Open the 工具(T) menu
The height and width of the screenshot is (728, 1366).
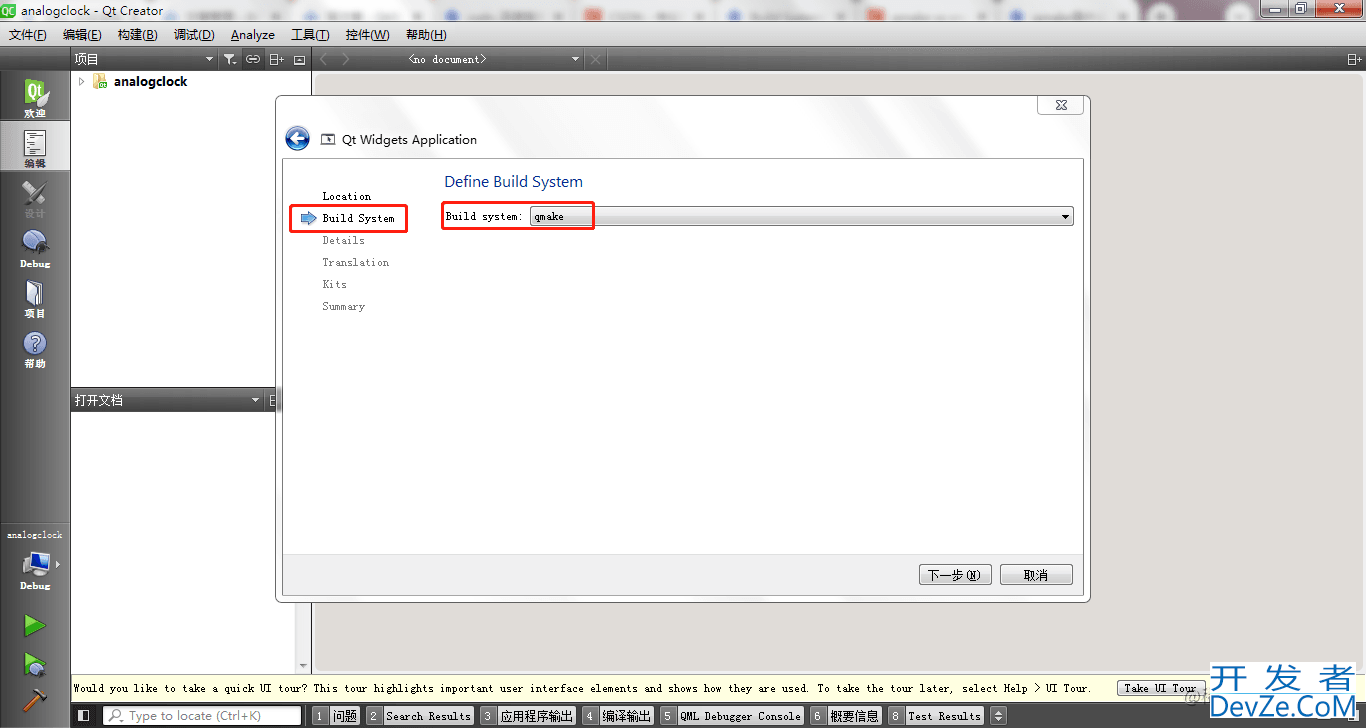click(310, 34)
